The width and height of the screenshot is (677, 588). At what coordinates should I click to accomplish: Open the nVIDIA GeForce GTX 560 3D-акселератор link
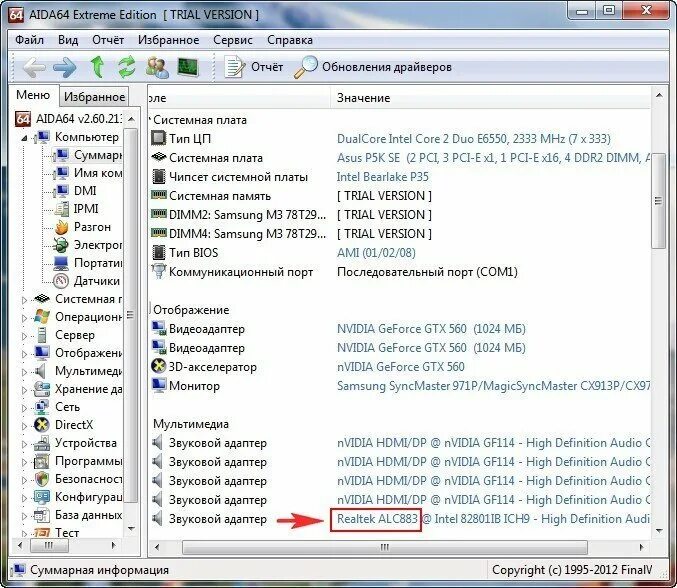point(401,367)
